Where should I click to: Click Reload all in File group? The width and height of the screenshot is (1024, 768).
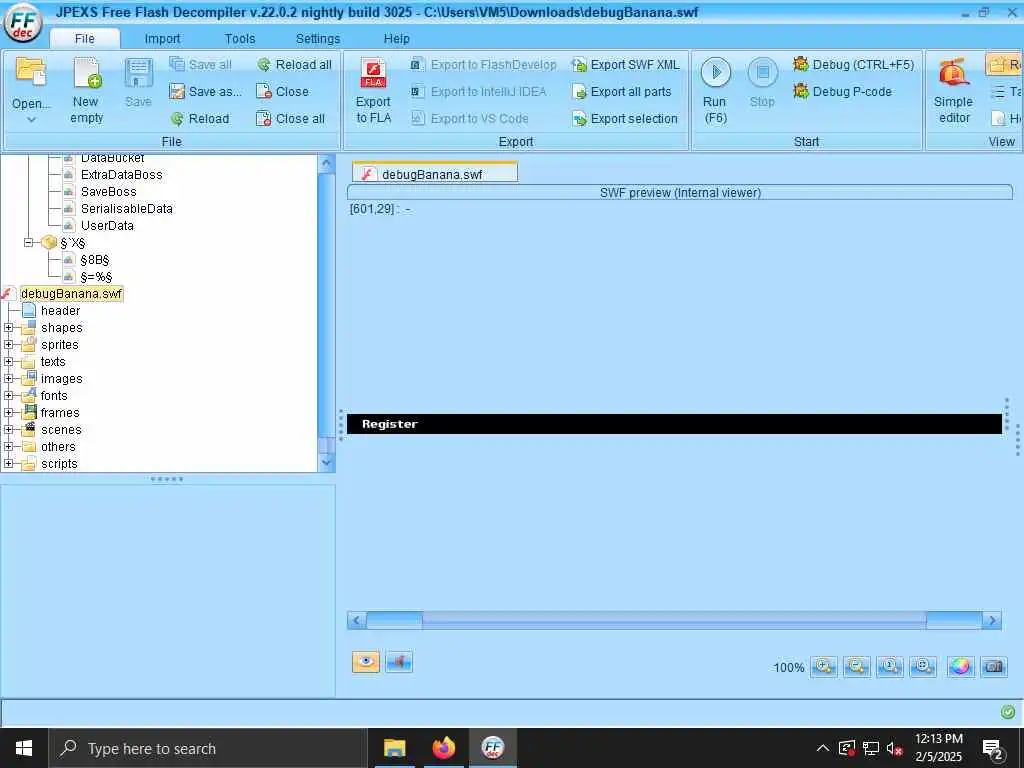pos(294,65)
